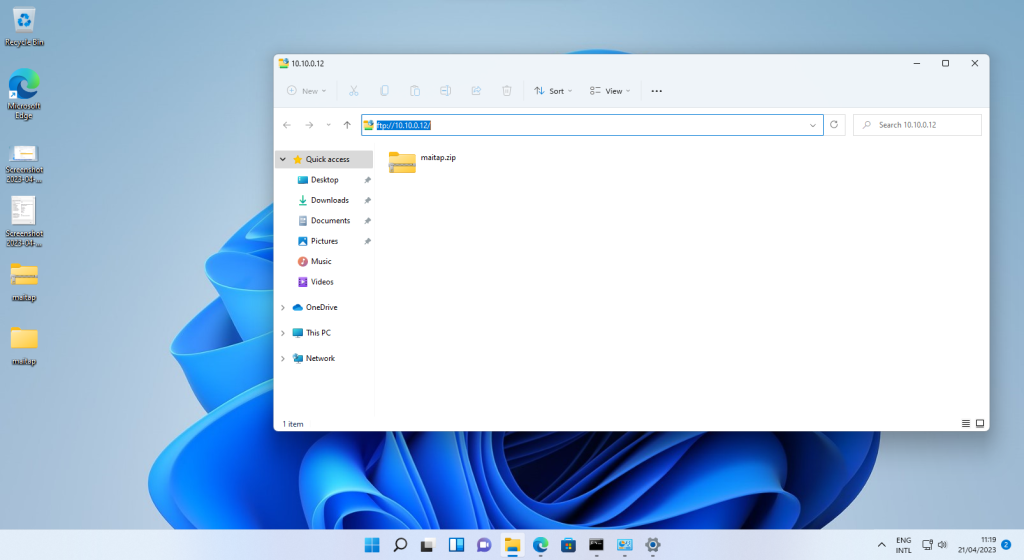Open Microsoft Store from the taskbar
The image size is (1024, 560).
point(568,545)
